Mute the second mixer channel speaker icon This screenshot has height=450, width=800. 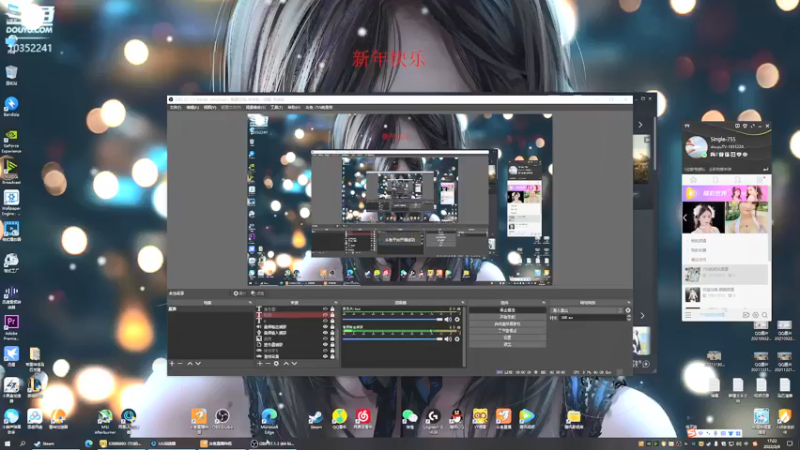point(448,339)
